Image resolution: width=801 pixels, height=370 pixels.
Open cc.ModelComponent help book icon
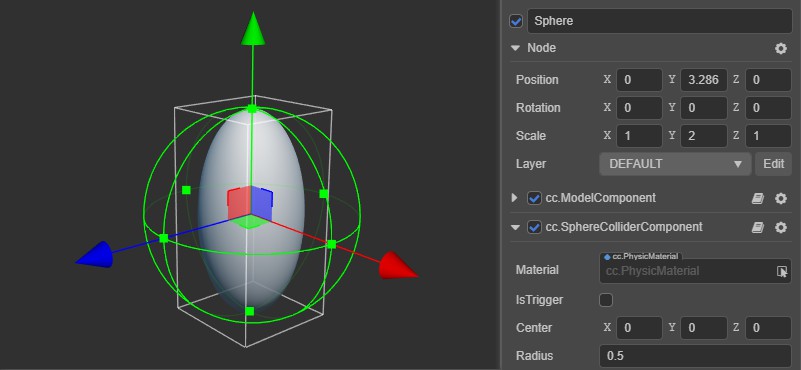pyautogui.click(x=758, y=198)
